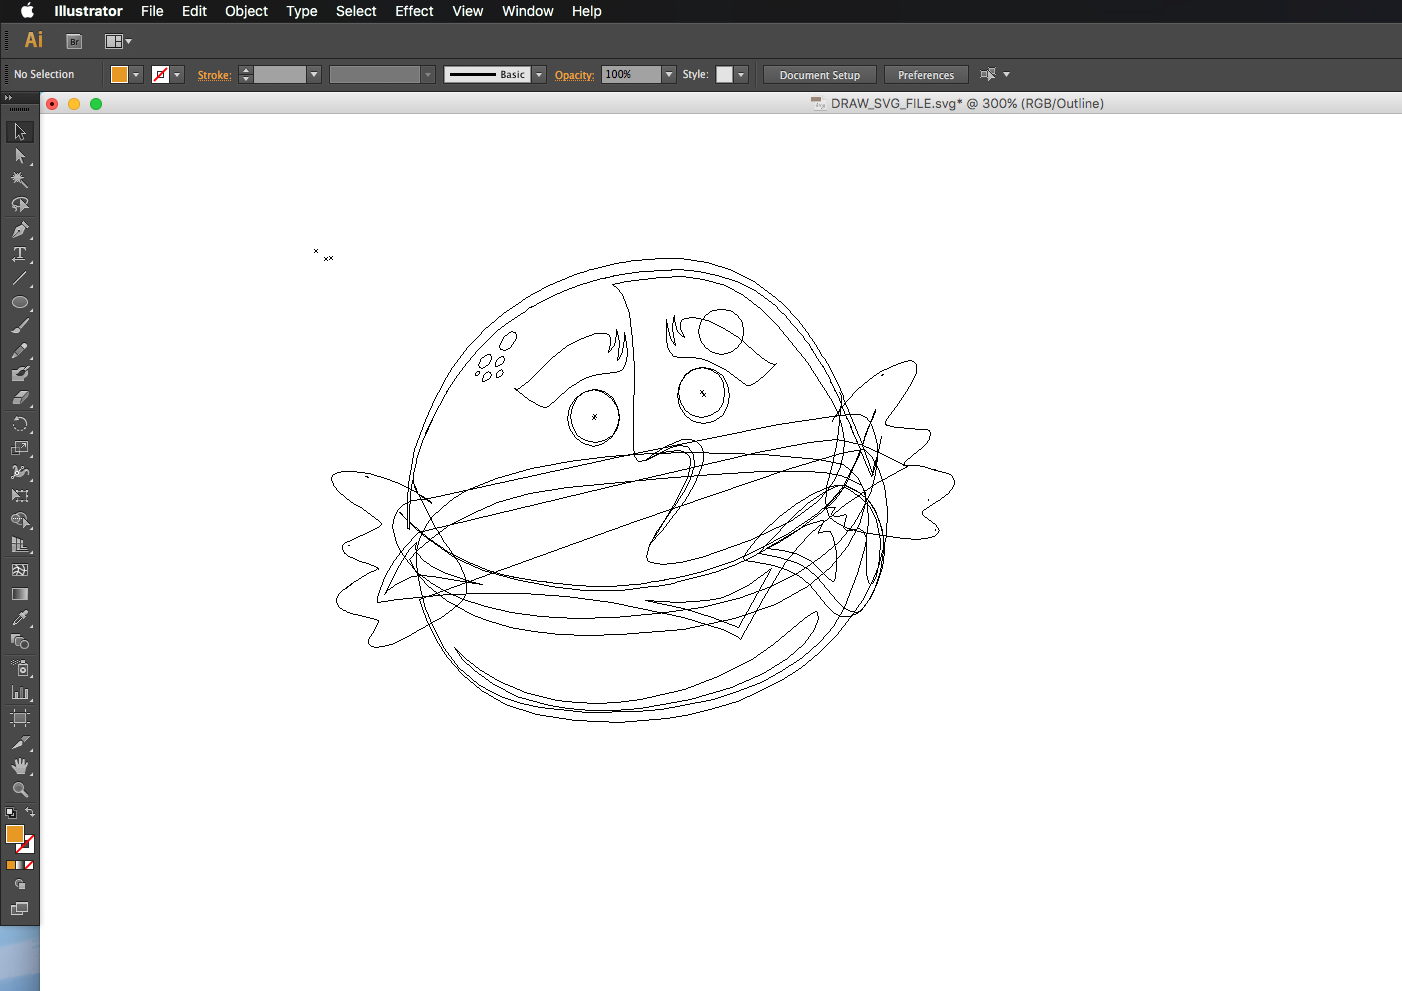The image size is (1402, 991).
Task: Select the Eyedropper tool
Action: [19, 618]
